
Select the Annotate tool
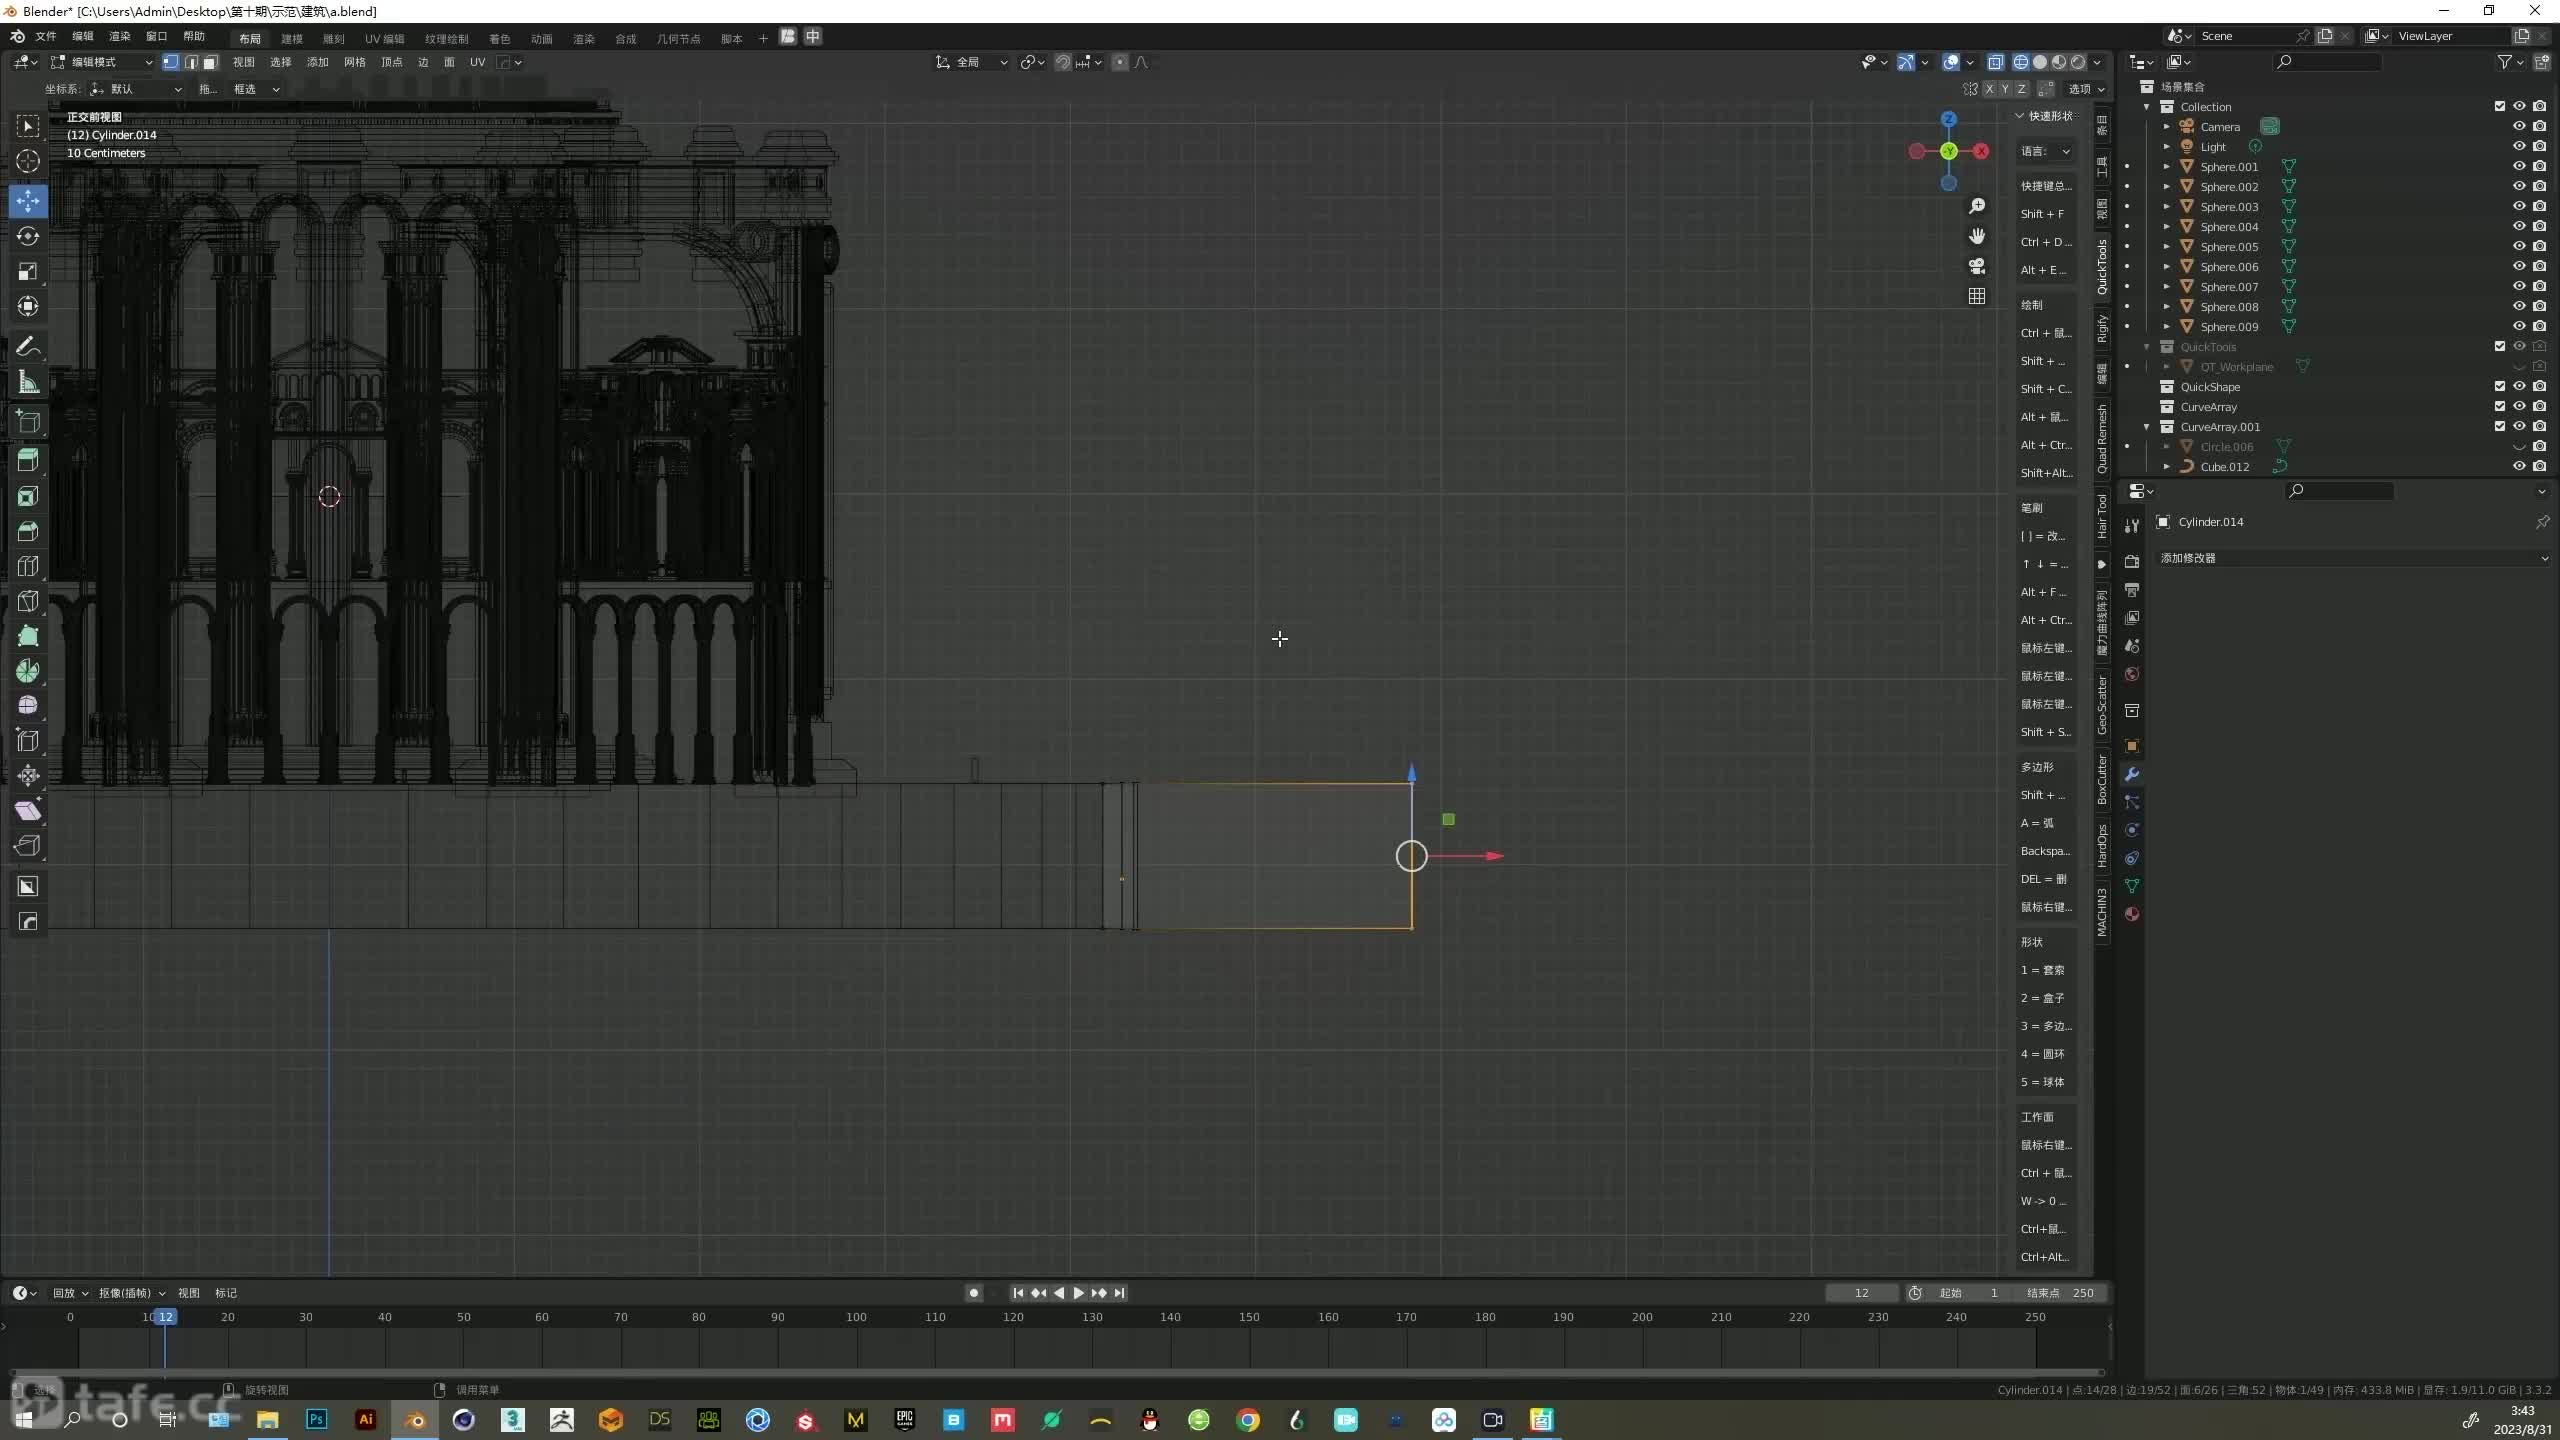click(x=28, y=347)
